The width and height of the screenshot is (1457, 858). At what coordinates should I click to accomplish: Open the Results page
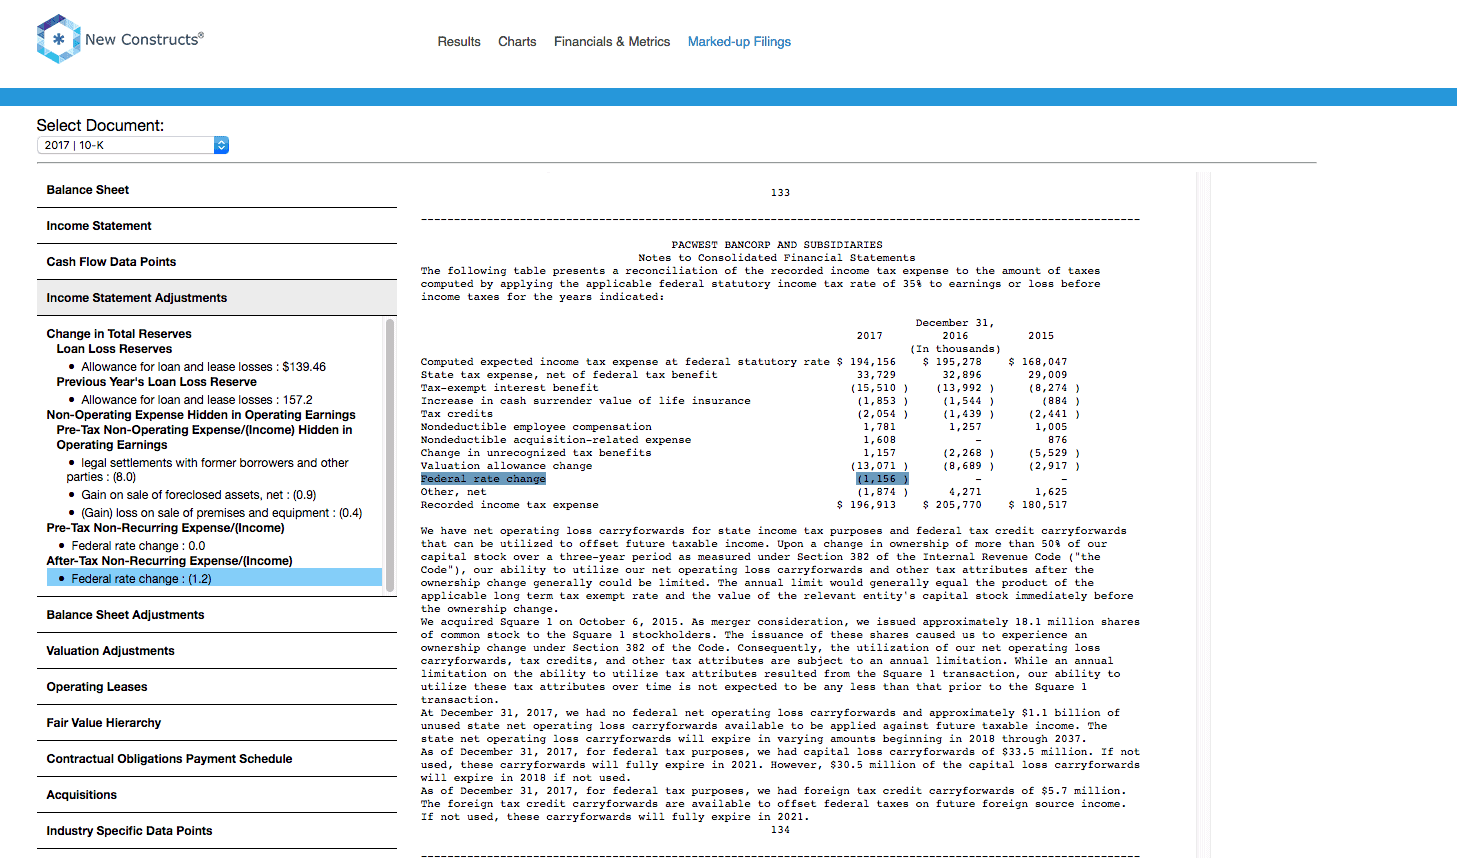point(459,42)
